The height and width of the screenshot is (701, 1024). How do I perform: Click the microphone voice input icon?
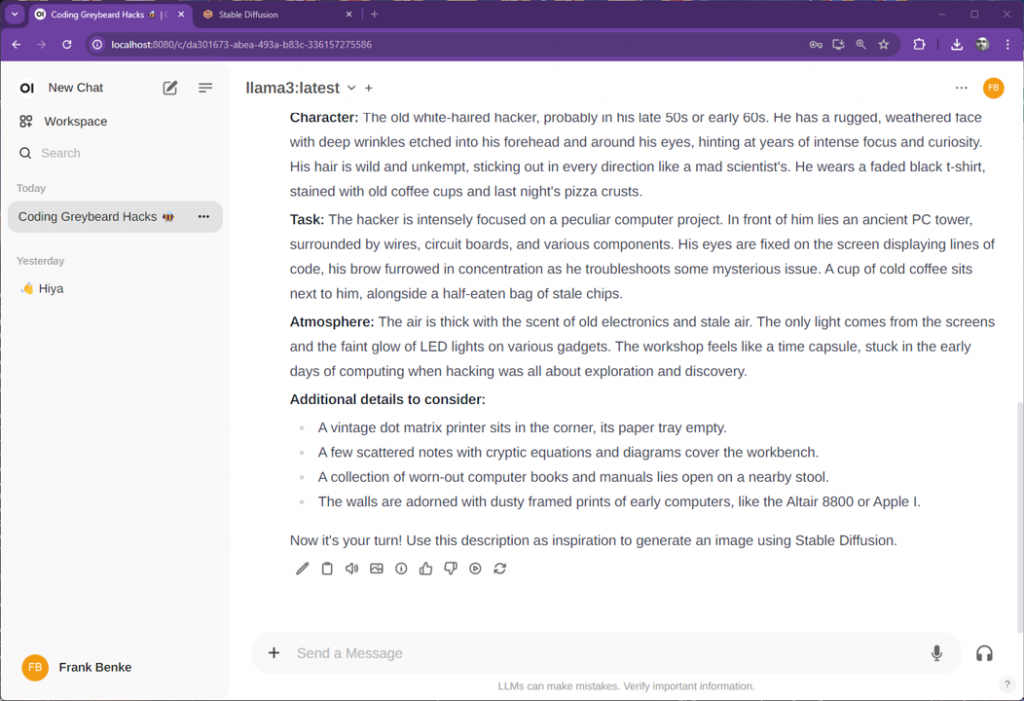point(936,653)
